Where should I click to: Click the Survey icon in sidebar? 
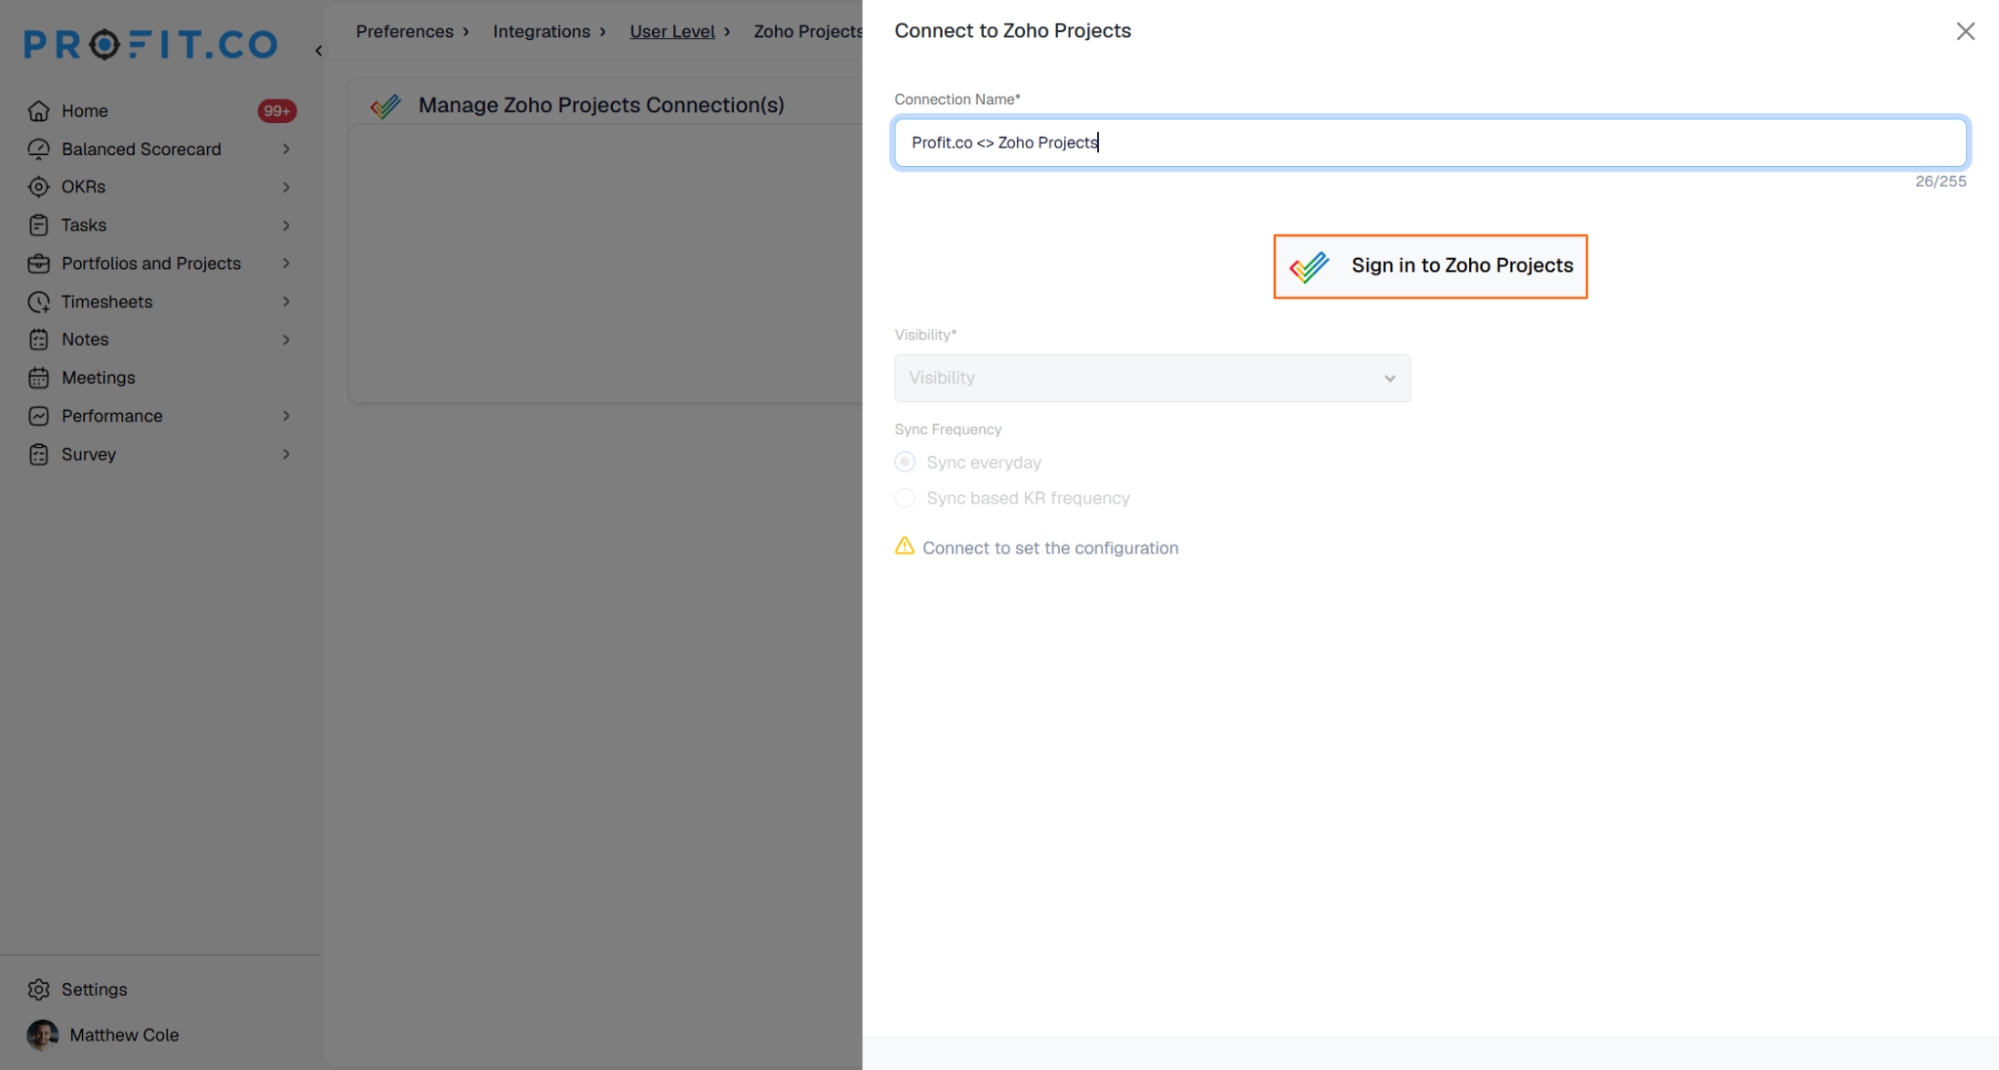click(38, 454)
